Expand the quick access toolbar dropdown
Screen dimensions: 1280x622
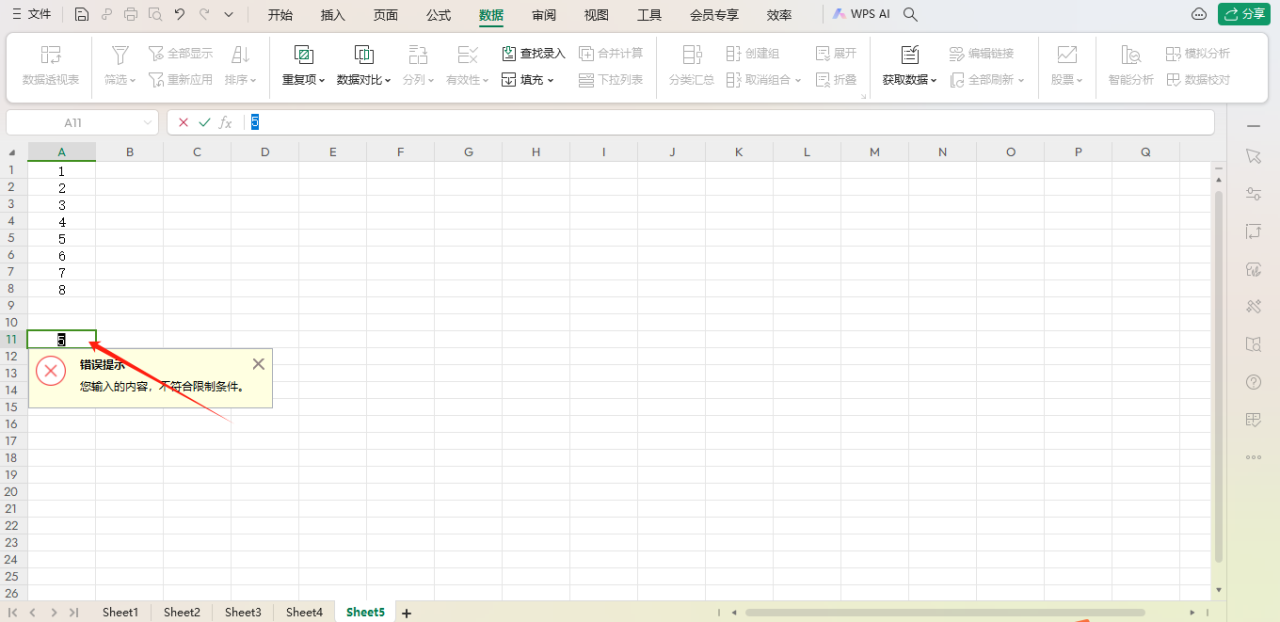click(229, 14)
